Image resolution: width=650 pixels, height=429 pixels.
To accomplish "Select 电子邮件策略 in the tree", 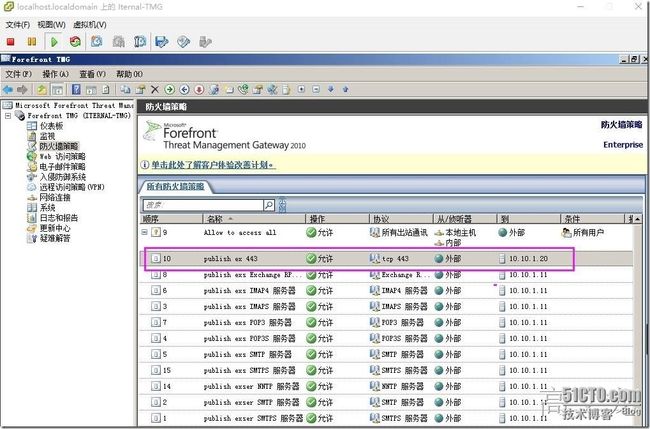I will click(63, 167).
